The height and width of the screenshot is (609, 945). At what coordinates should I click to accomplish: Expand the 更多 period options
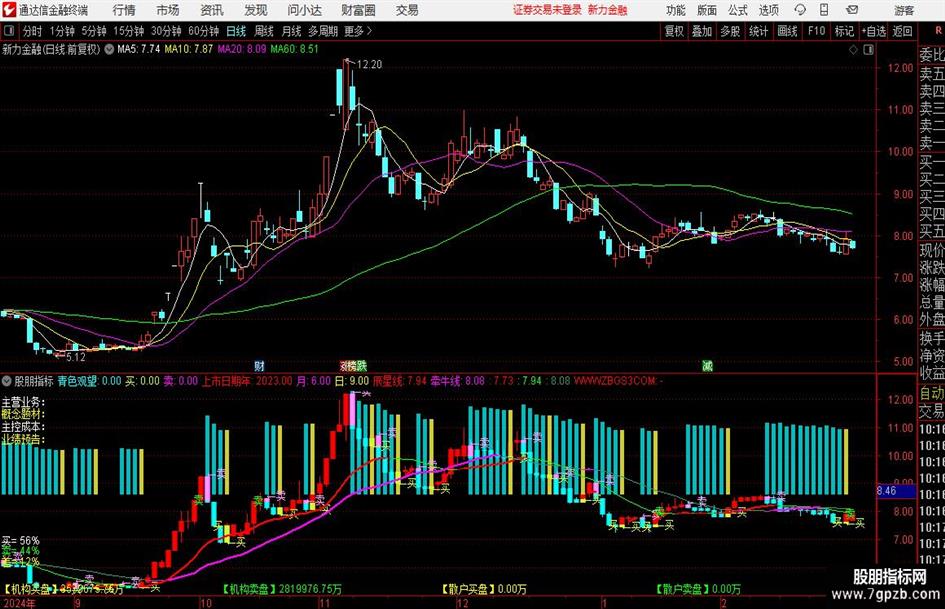(x=358, y=31)
